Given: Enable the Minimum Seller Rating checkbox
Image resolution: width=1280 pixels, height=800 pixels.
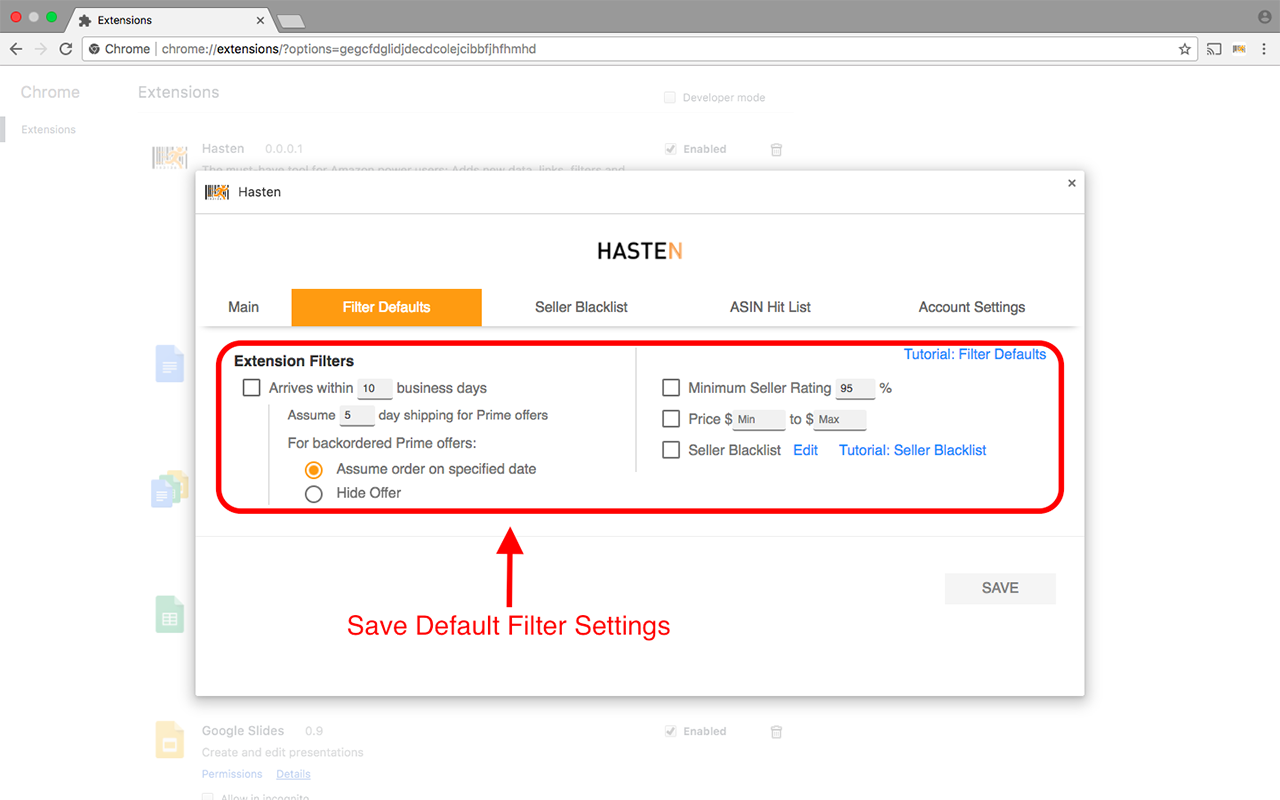Looking at the screenshot, I should (x=671, y=388).
